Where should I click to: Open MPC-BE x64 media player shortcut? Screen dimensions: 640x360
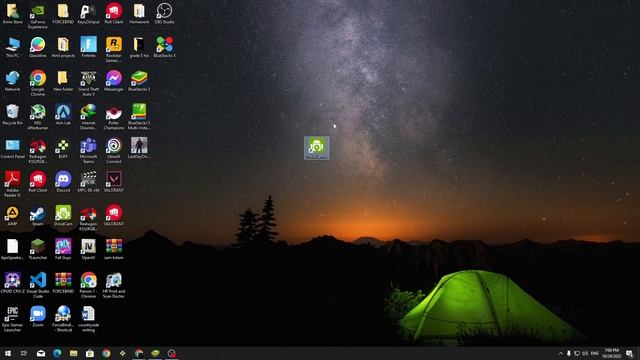tap(88, 182)
